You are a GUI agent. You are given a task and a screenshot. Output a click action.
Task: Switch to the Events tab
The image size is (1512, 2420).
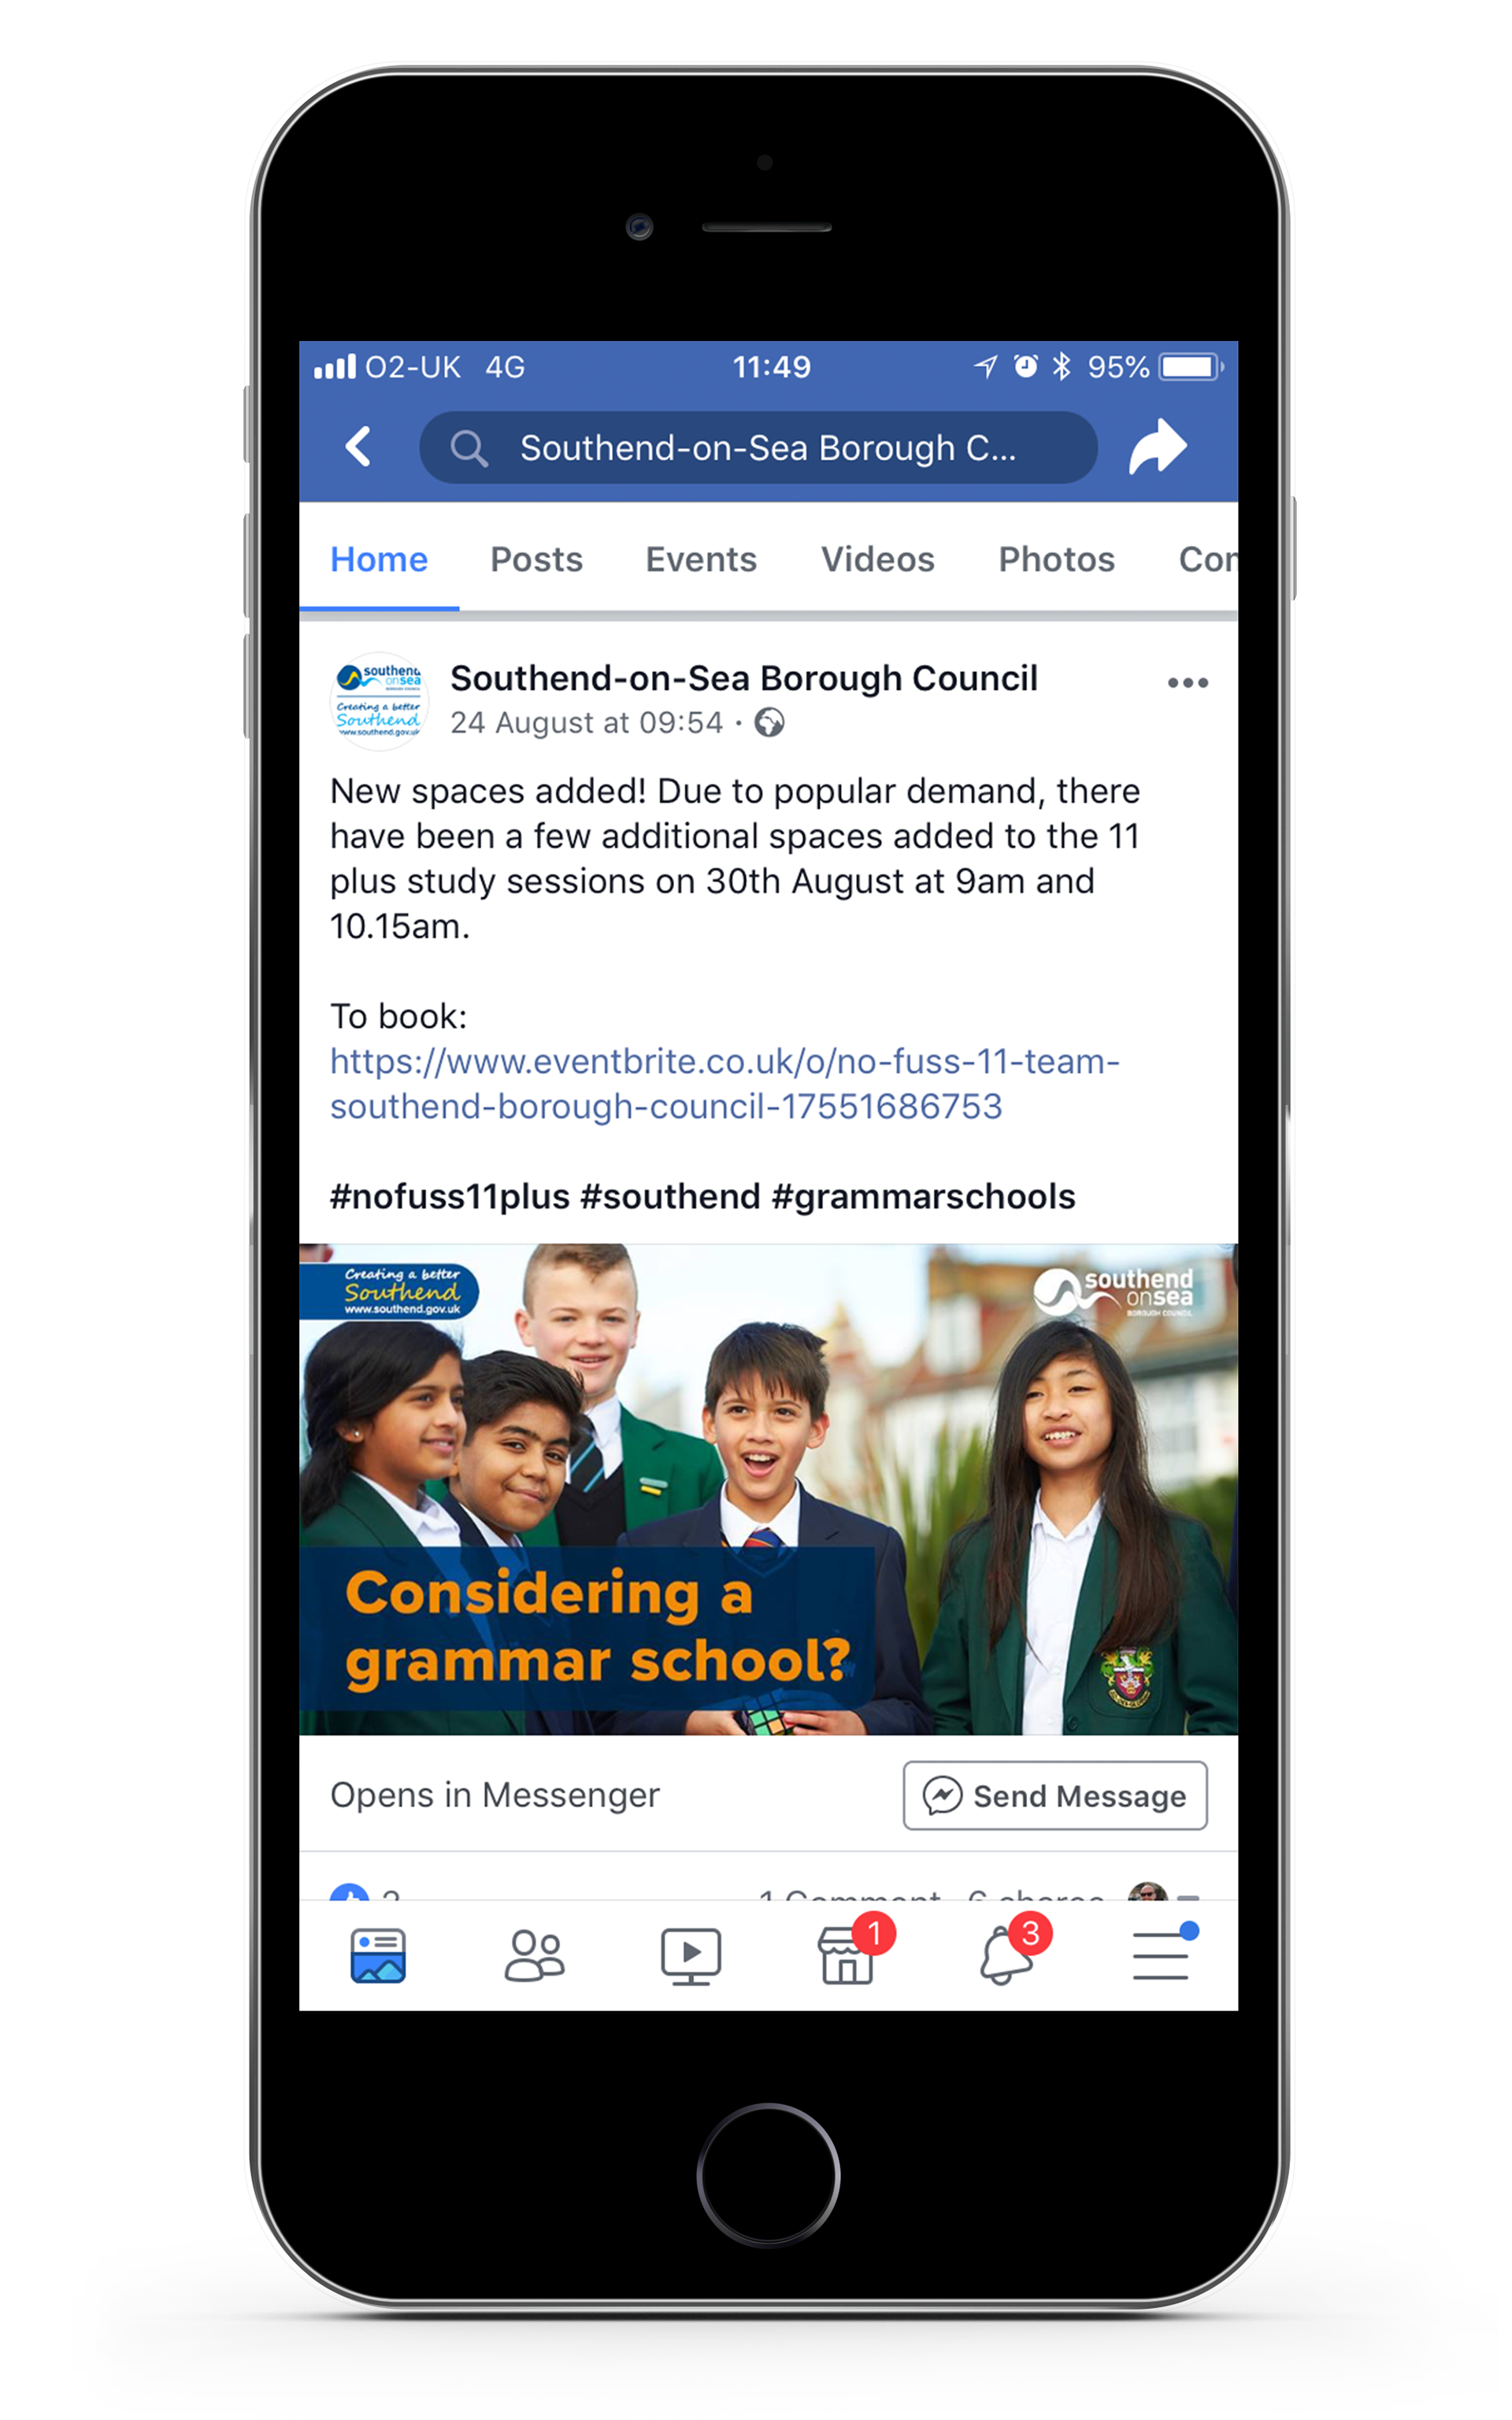tap(701, 559)
